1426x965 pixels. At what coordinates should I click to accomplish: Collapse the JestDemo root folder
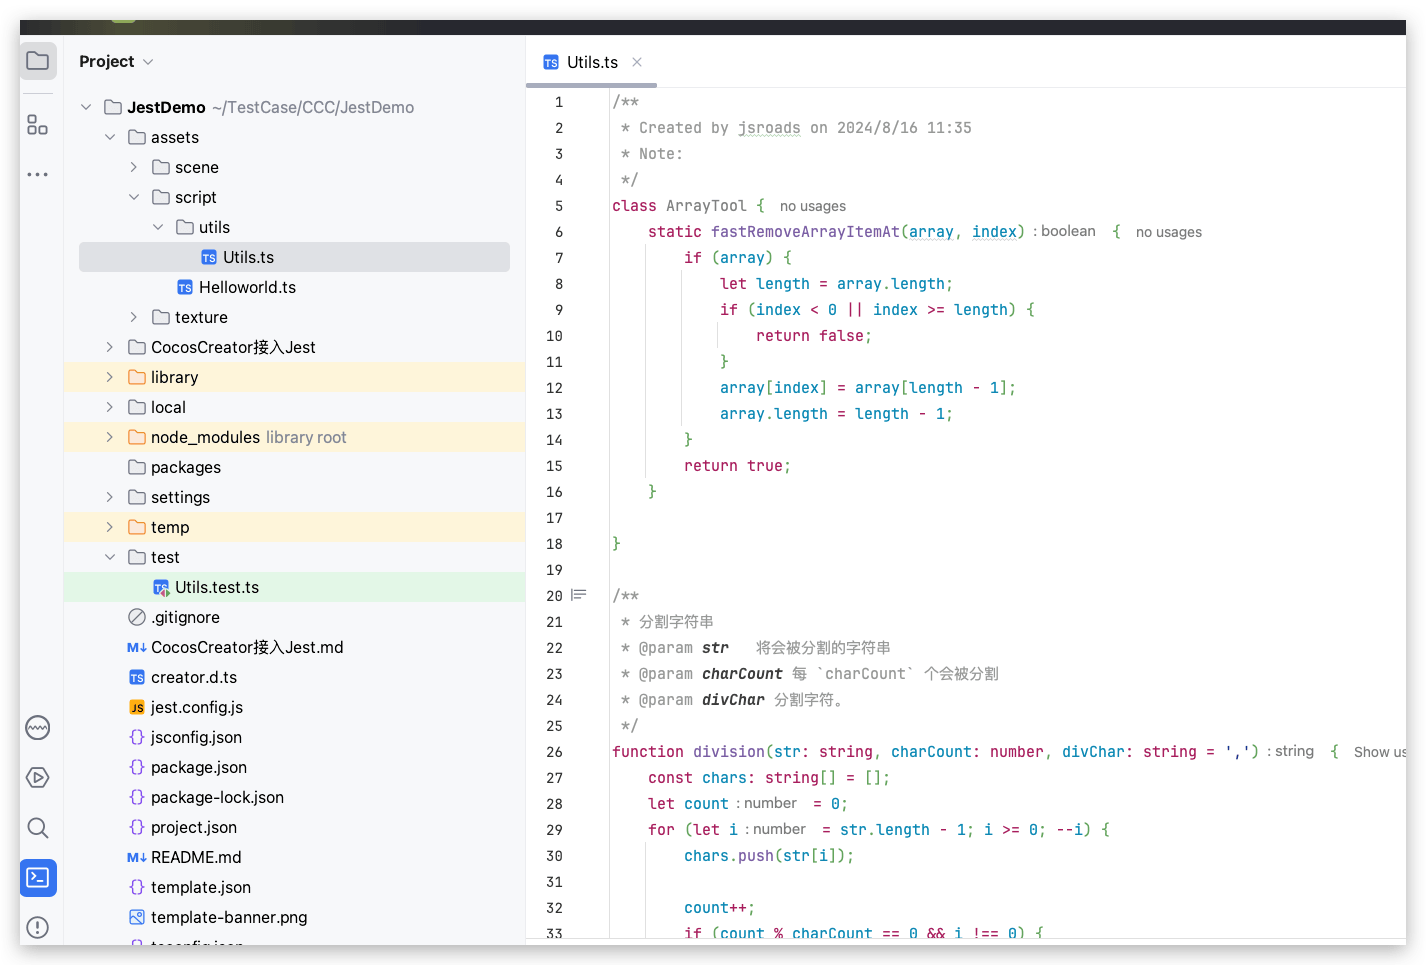86,107
